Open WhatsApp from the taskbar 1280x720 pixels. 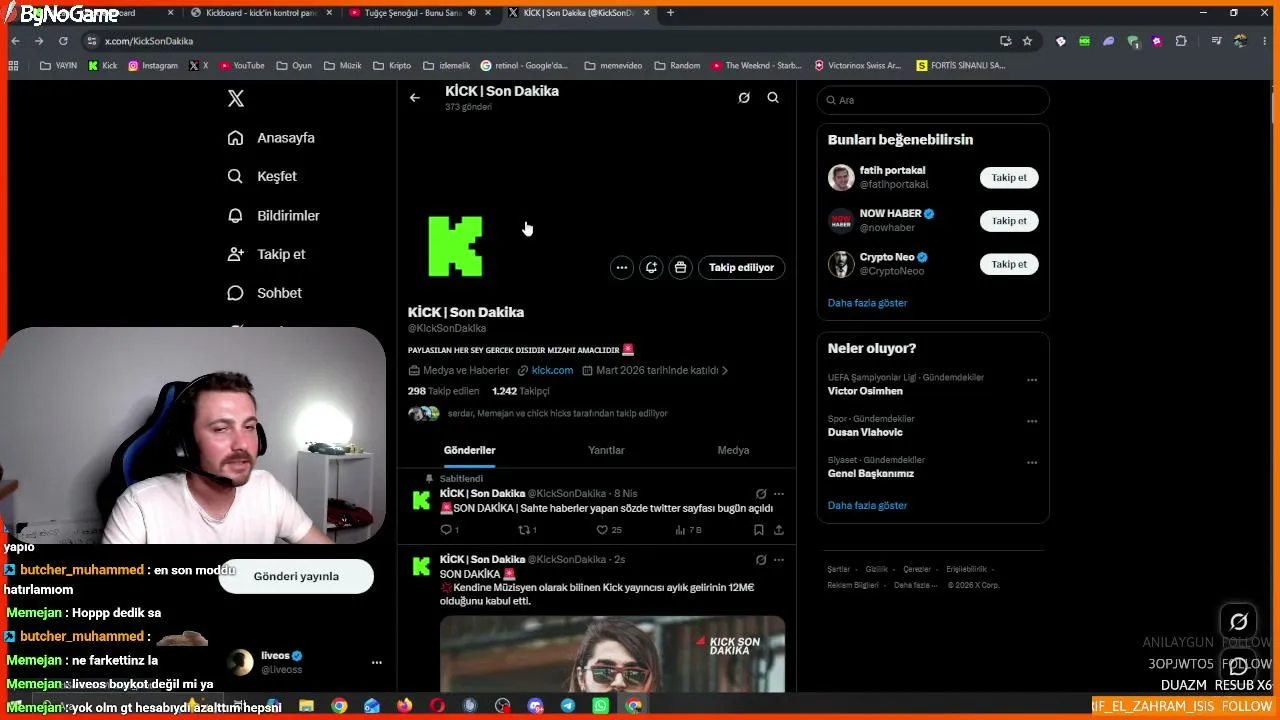coord(601,706)
